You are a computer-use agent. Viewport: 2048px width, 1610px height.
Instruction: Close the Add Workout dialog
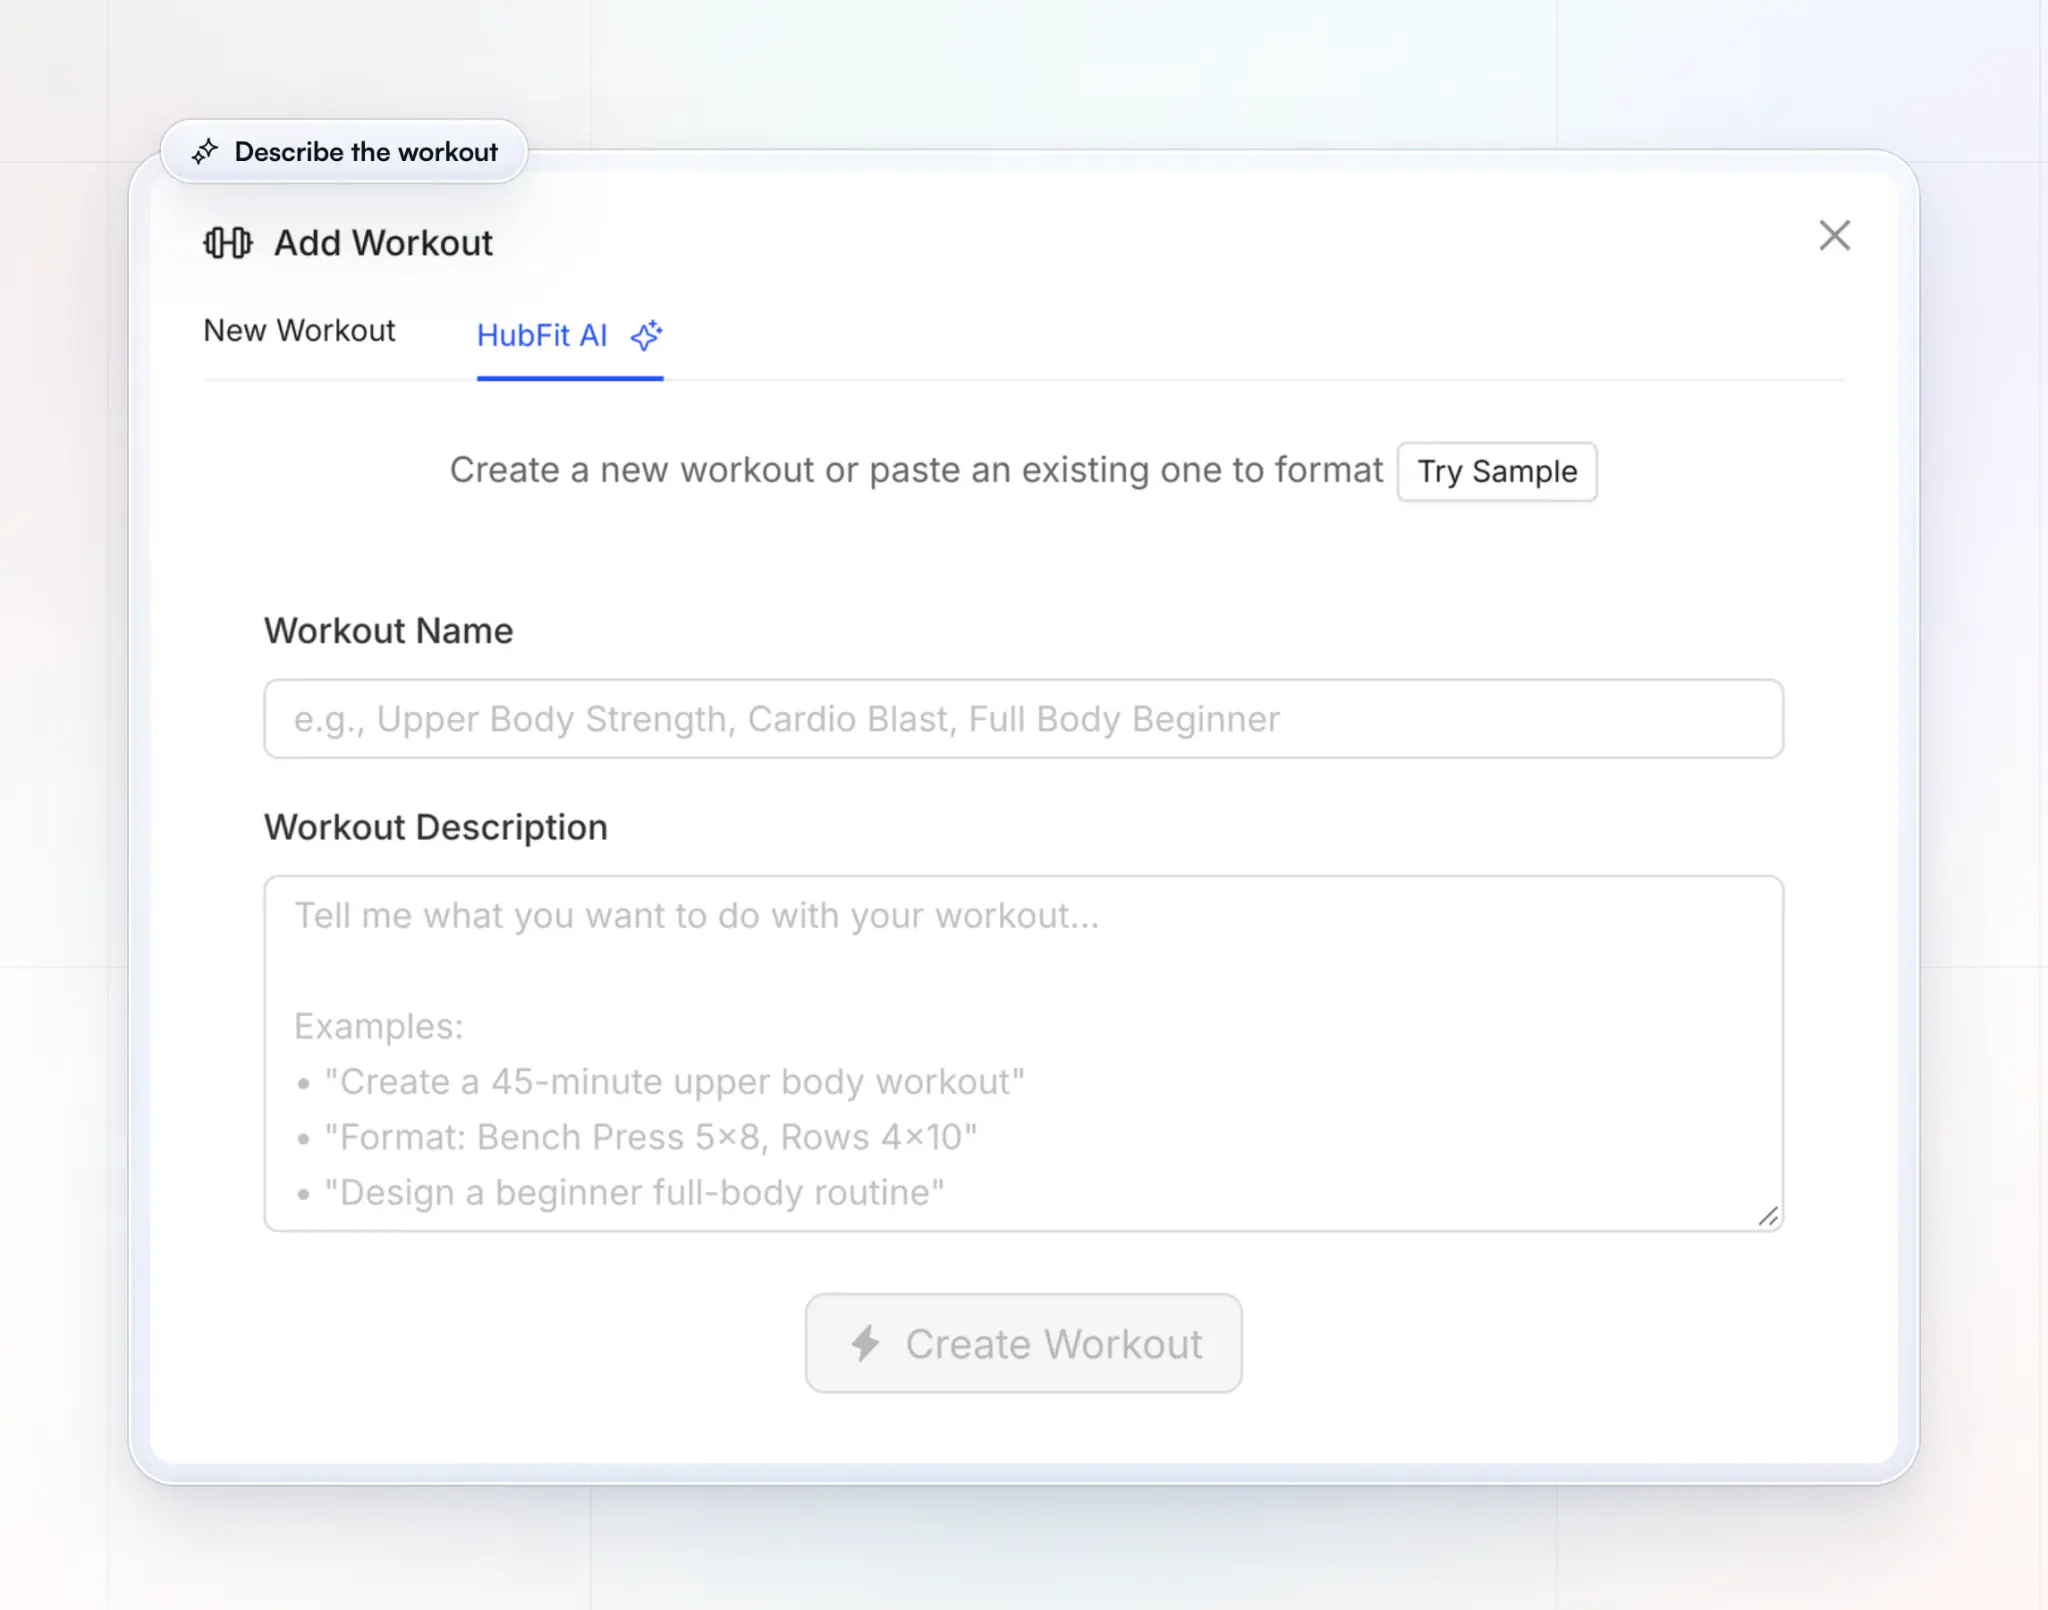tap(1834, 236)
